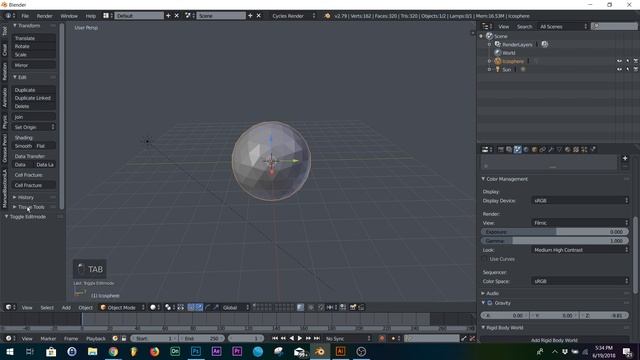This screenshot has width=640, height=360.
Task: Open the Render Layers properties tab icon
Action: (x=509, y=149)
